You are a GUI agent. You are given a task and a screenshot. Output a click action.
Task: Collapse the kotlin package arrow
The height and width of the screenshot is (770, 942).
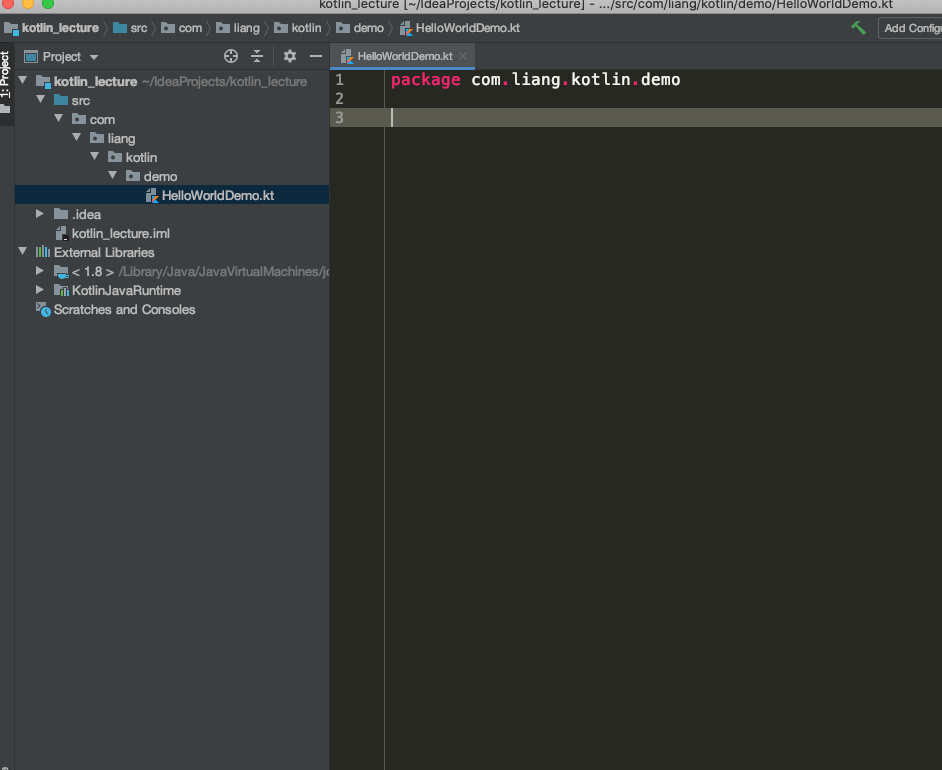coord(95,156)
